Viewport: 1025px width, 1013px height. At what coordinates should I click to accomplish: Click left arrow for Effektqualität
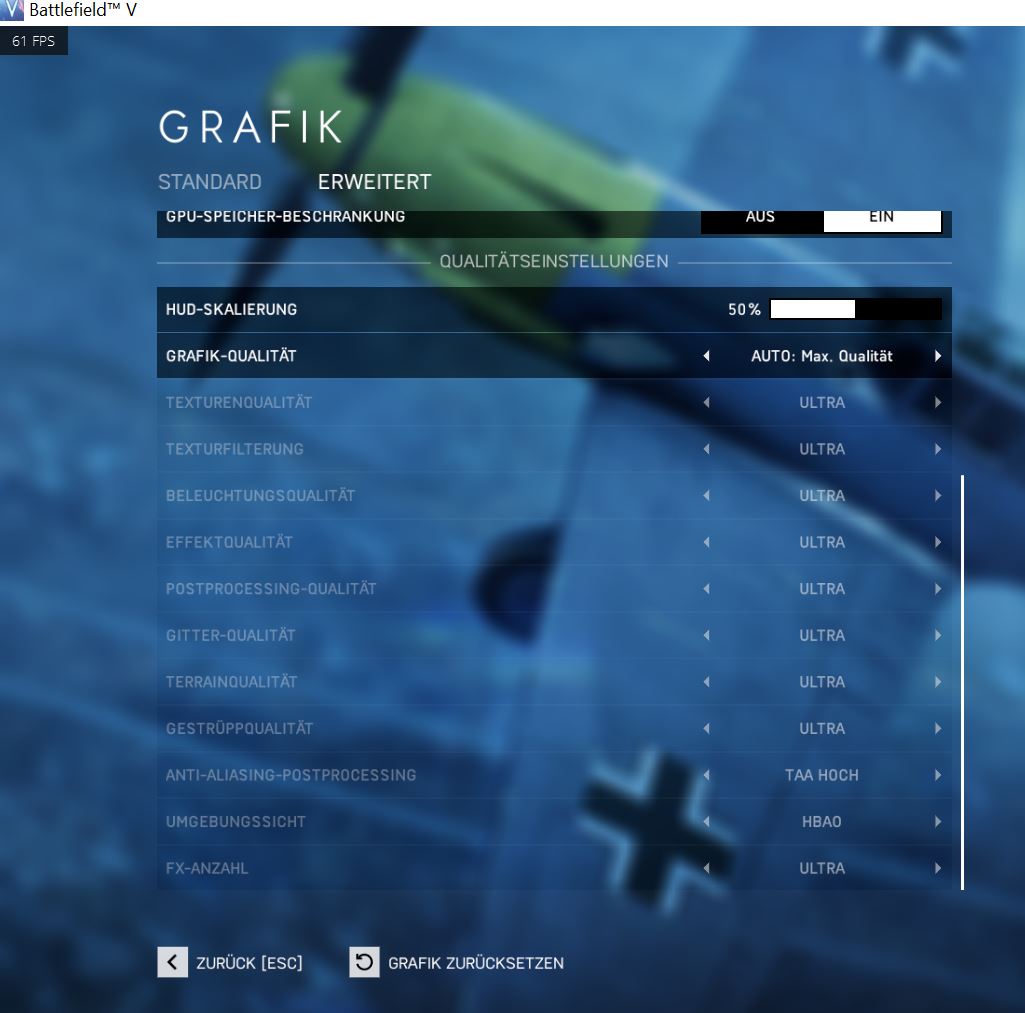coord(706,542)
